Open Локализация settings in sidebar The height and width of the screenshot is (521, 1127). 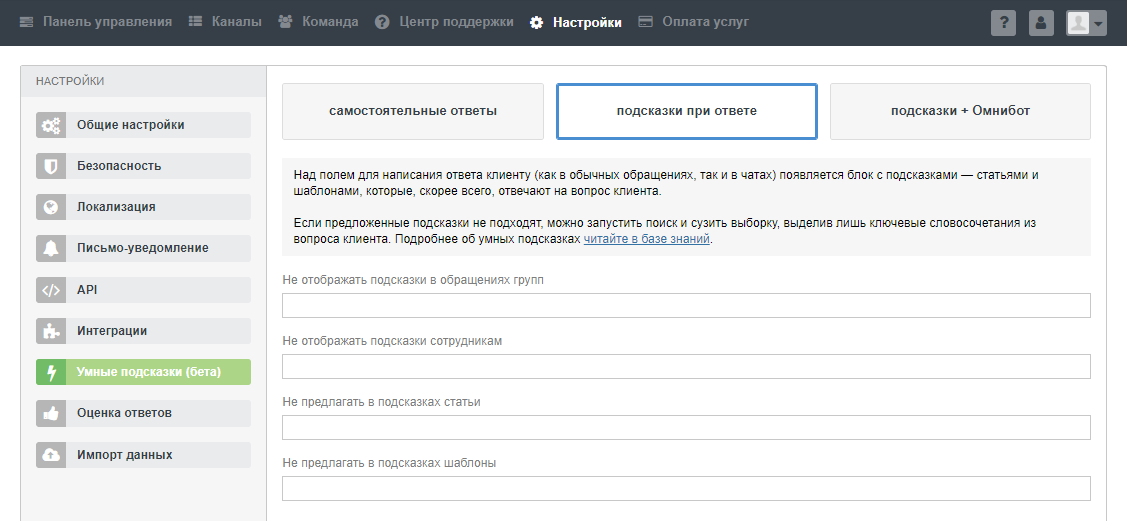(144, 207)
